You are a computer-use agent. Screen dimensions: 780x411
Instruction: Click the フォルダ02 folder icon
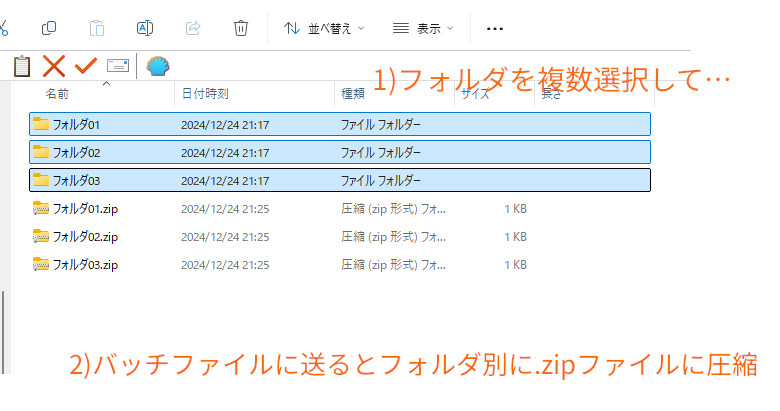point(41,151)
